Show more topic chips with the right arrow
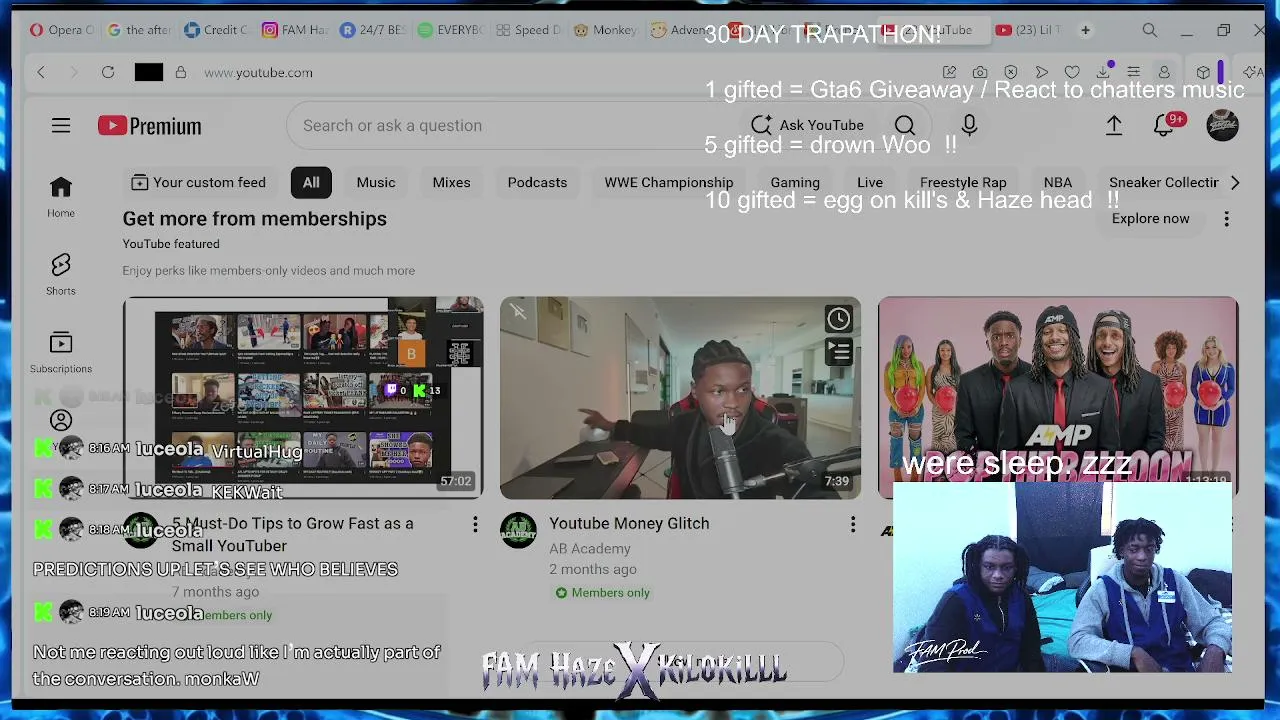The image size is (1280, 720). pos(1235,182)
